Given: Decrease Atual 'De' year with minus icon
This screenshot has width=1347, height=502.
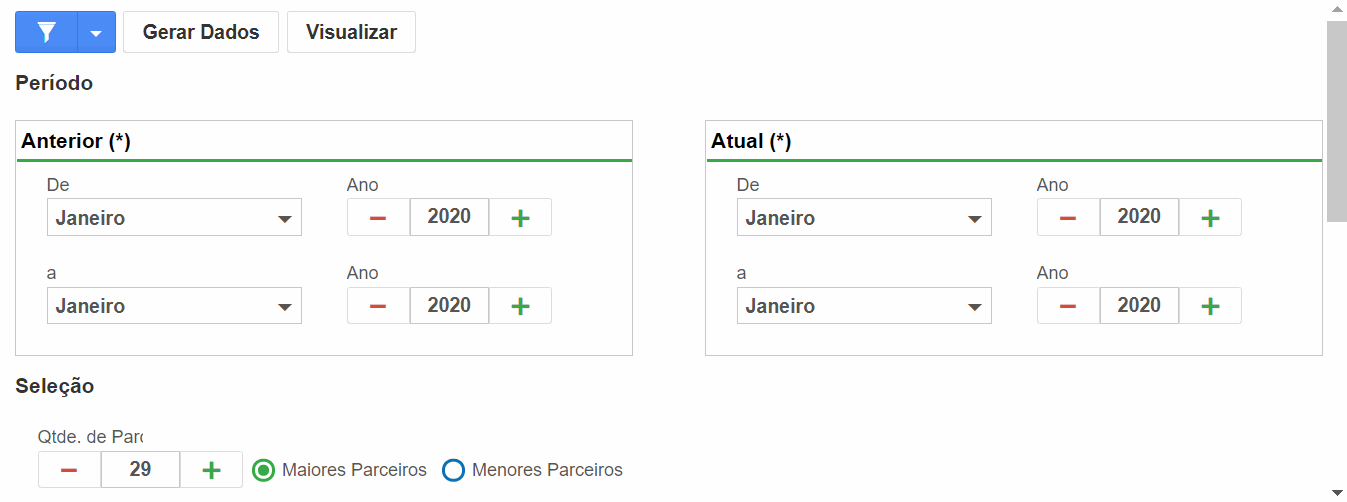Looking at the screenshot, I should [1068, 217].
